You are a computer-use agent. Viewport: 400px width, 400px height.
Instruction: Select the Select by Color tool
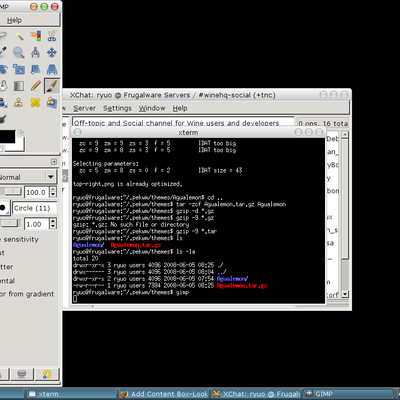(36, 35)
